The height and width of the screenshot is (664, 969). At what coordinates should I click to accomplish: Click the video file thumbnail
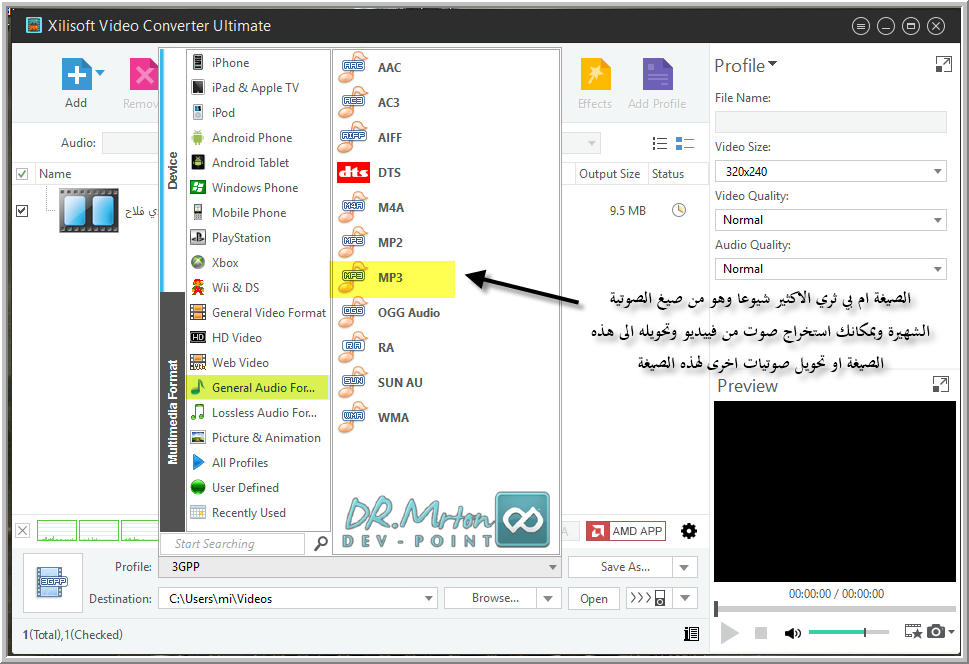click(89, 210)
